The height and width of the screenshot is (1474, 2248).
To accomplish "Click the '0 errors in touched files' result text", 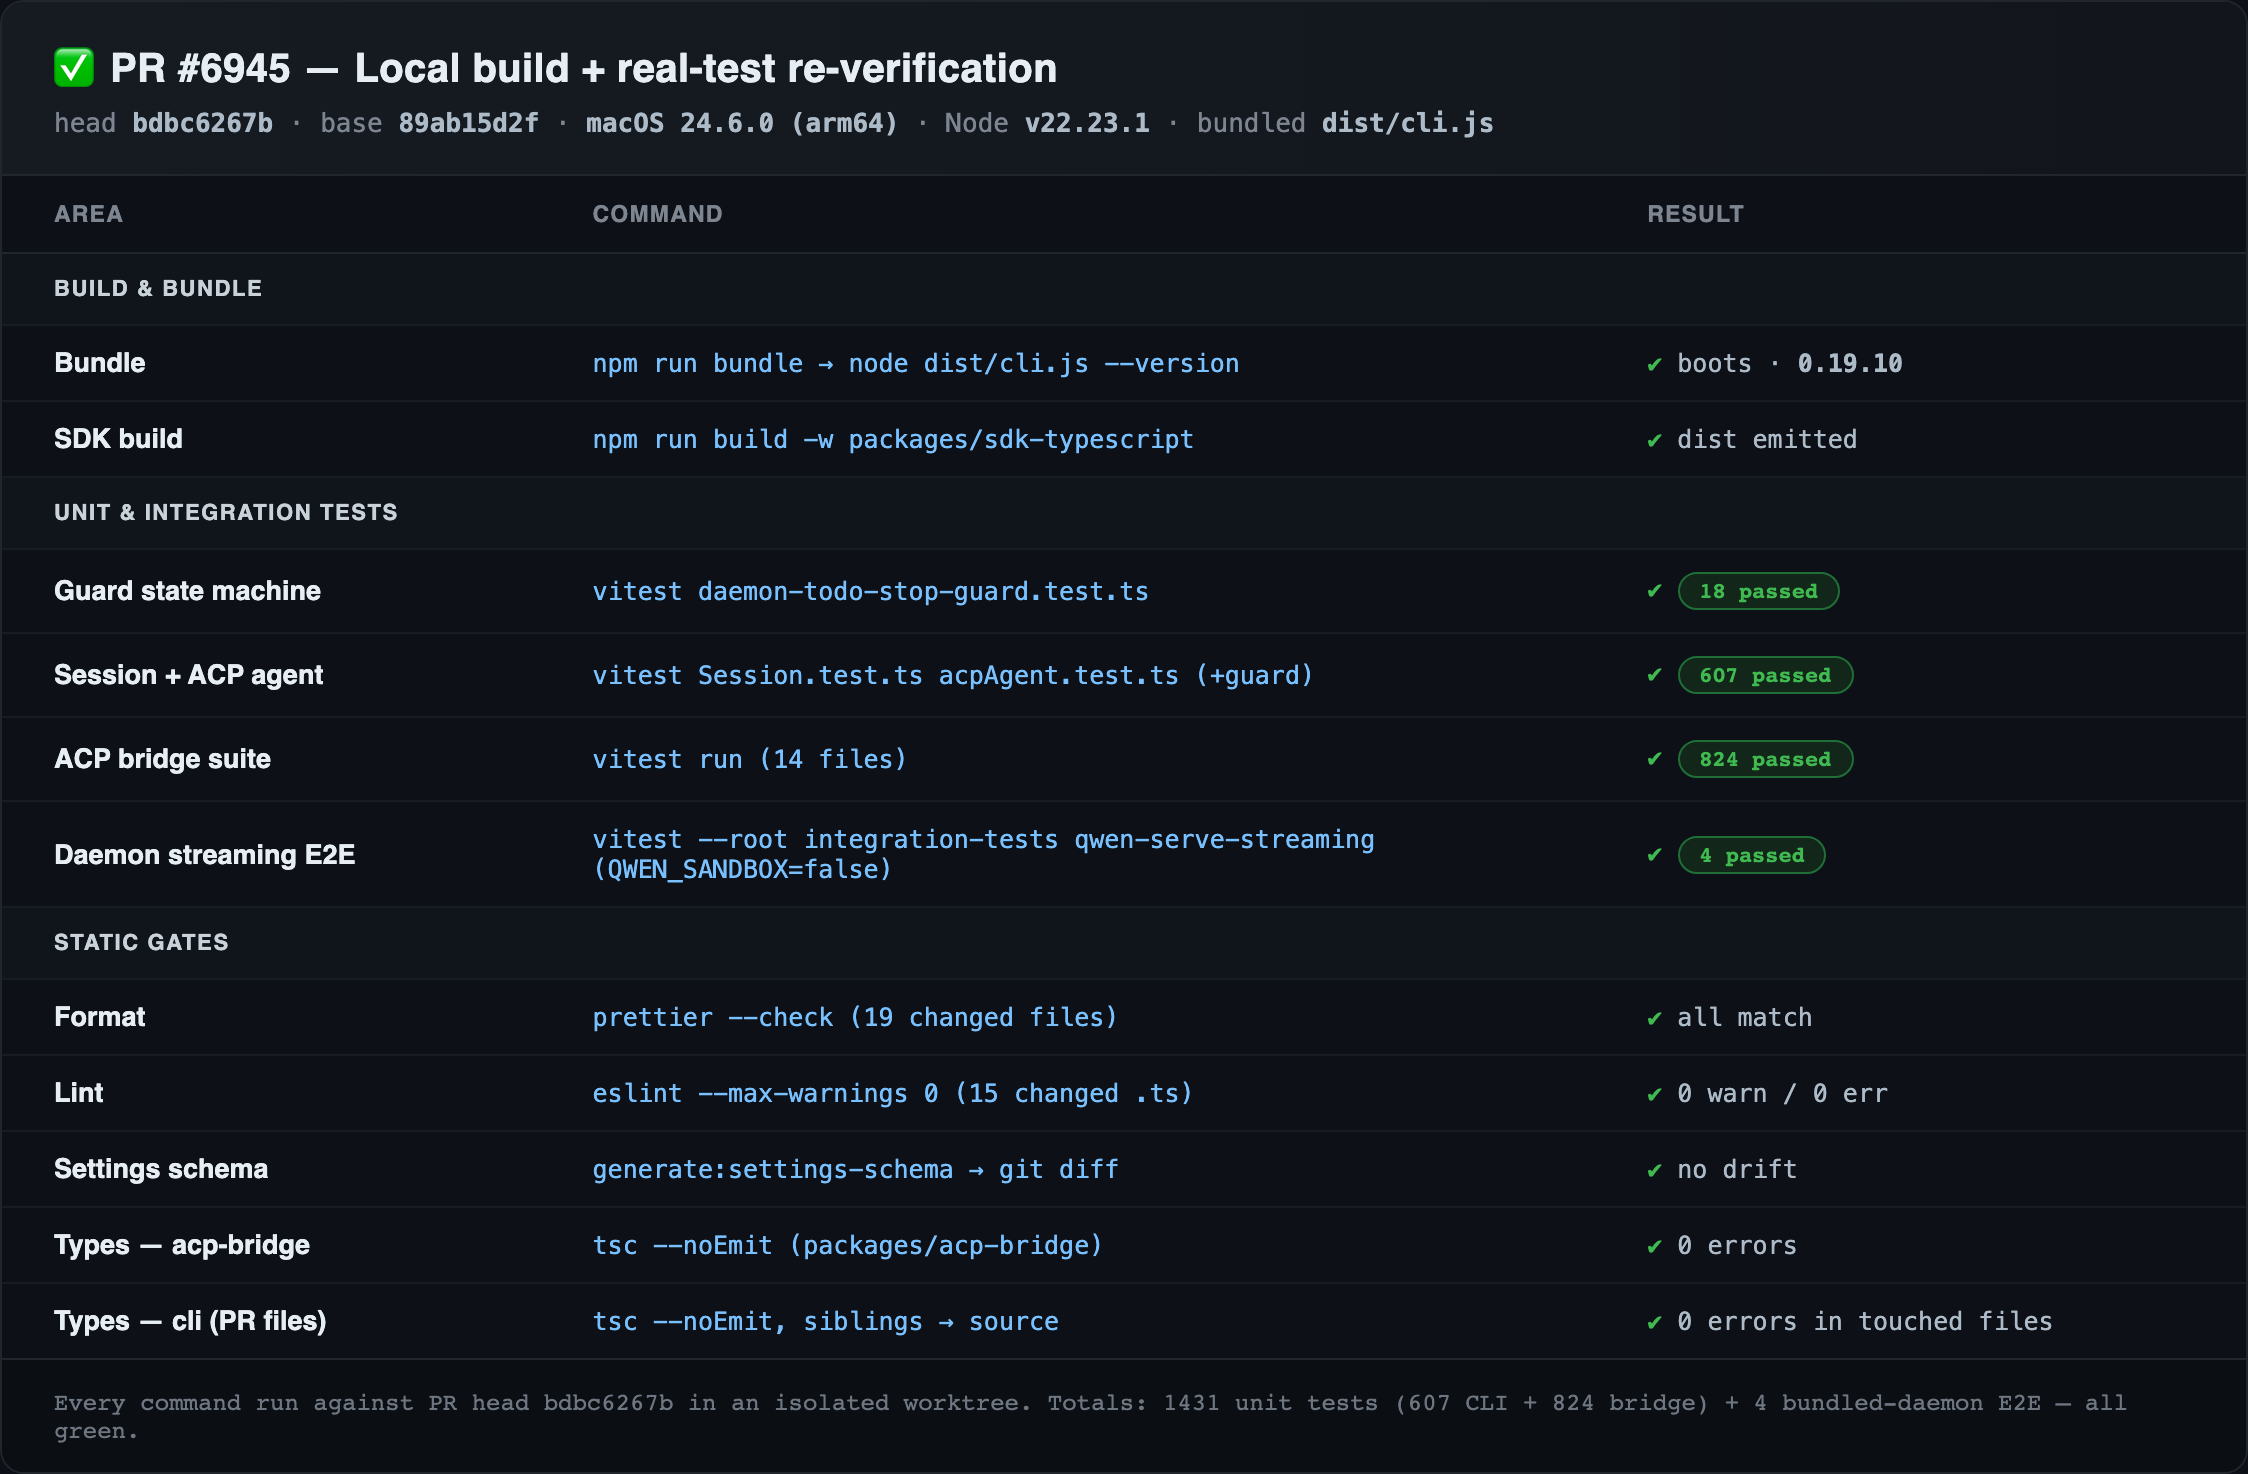I will tap(1865, 1322).
